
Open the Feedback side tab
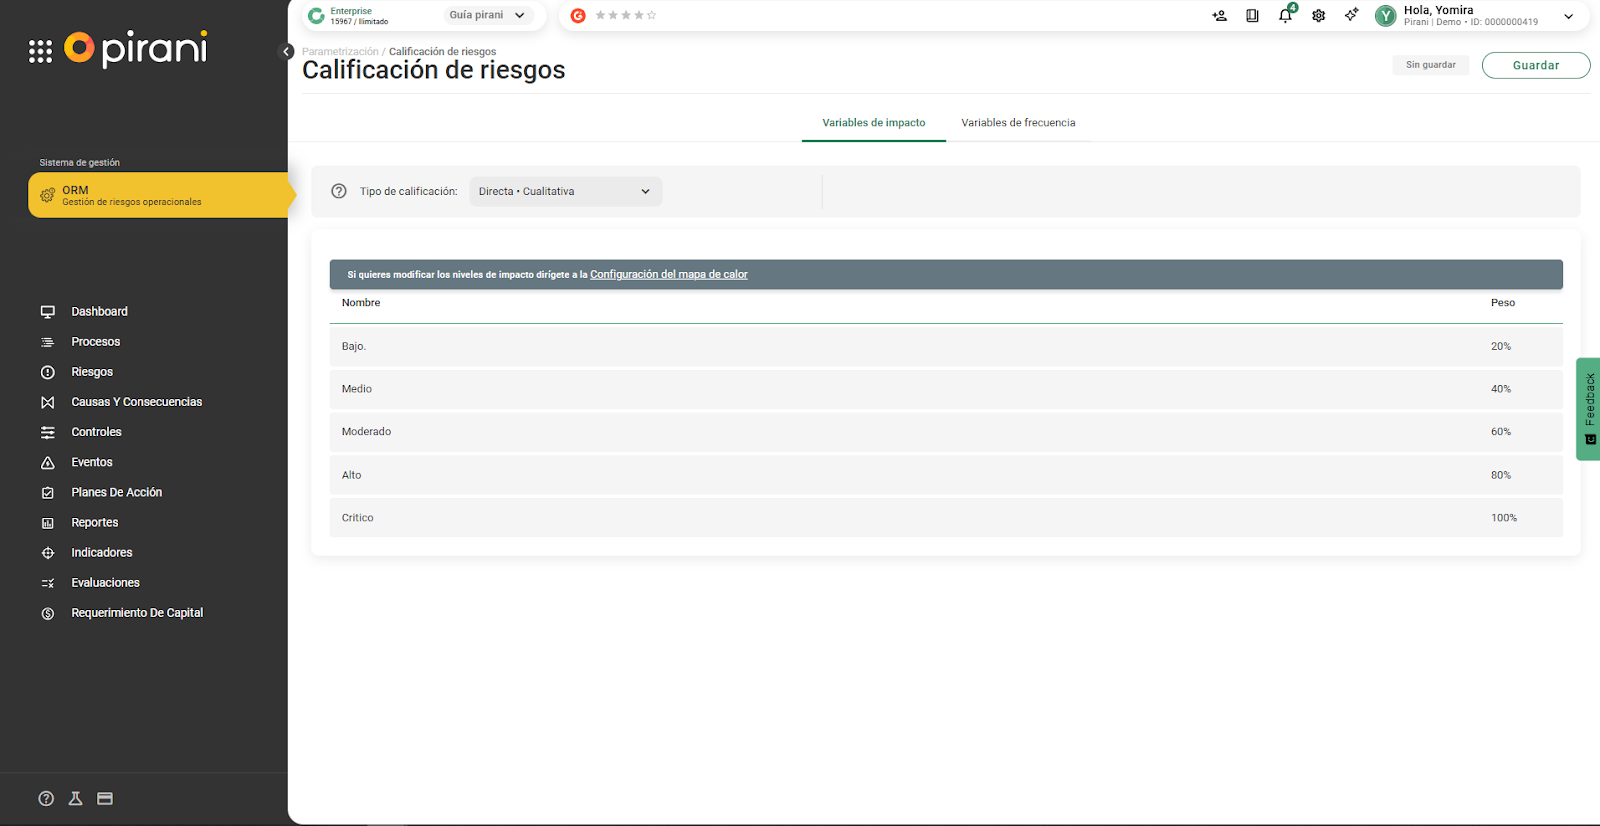pyautogui.click(x=1588, y=408)
